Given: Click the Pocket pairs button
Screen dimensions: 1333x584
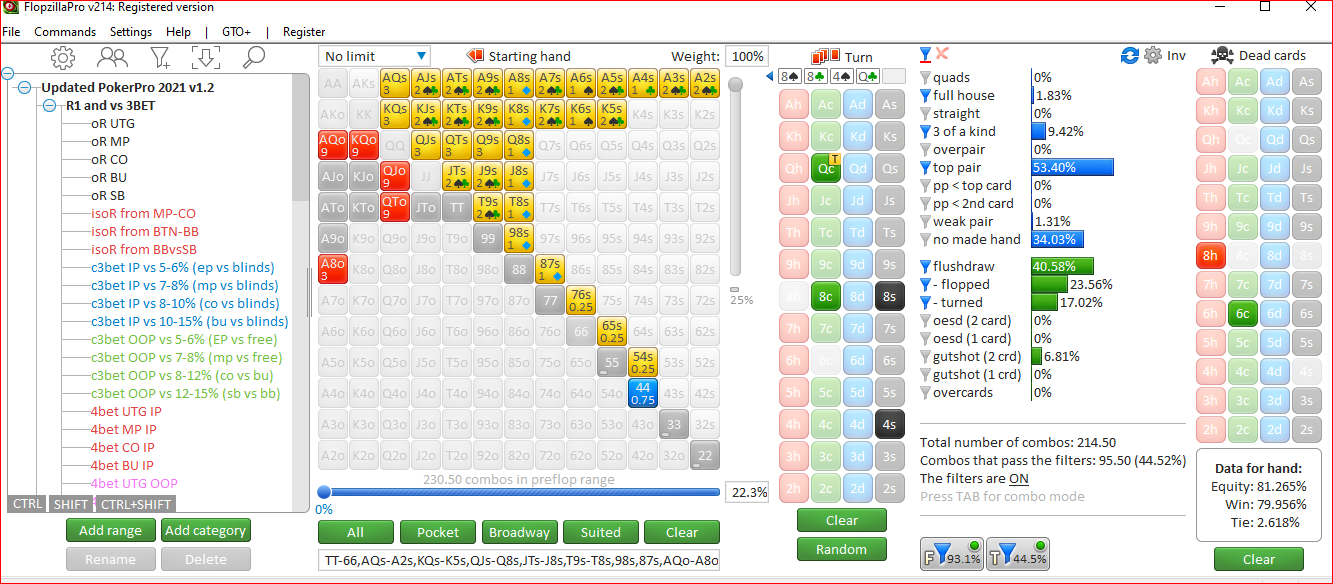Looking at the screenshot, I should (437, 533).
